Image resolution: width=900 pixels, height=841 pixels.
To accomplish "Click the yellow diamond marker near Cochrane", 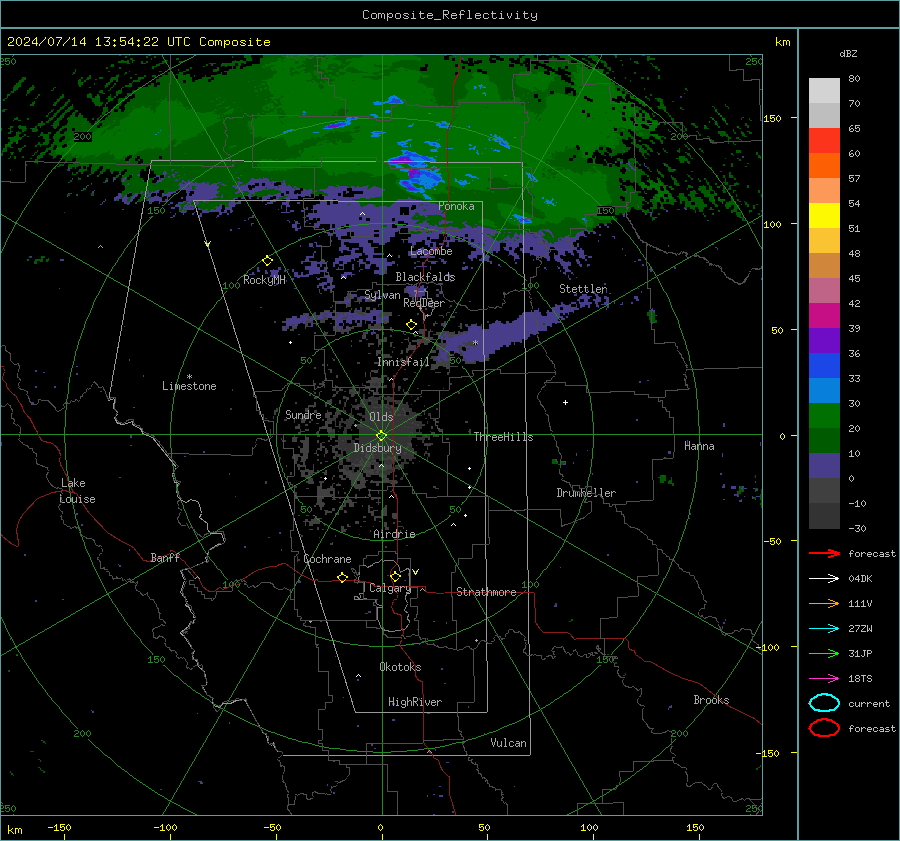I will (343, 577).
